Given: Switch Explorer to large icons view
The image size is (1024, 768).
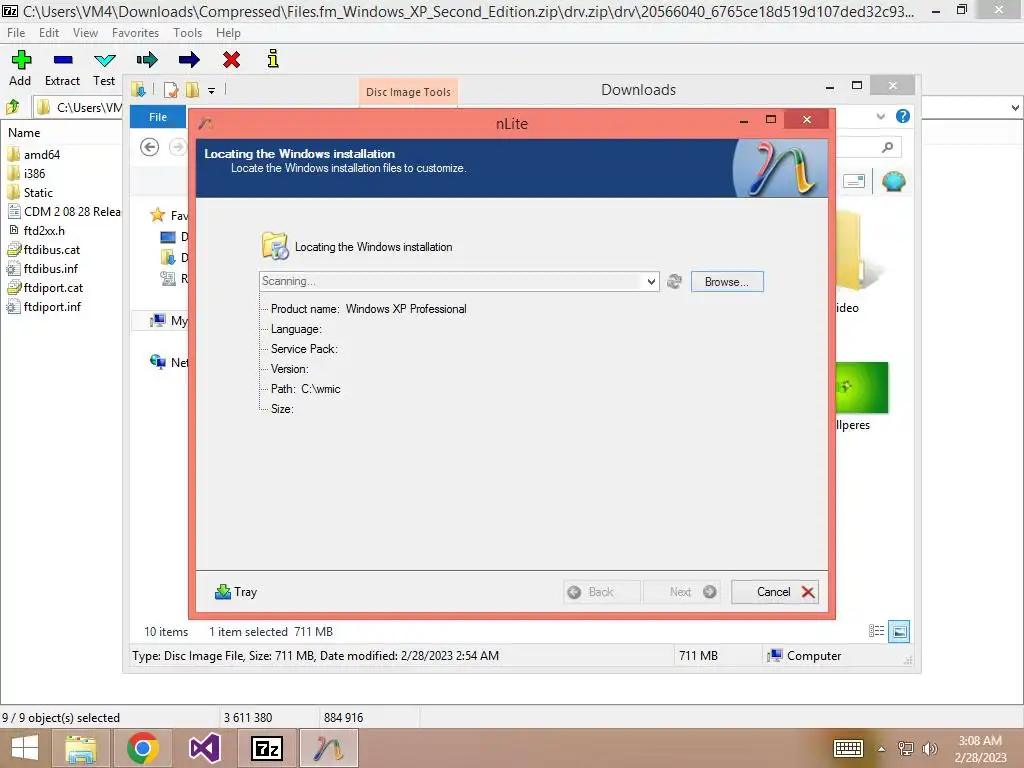Looking at the screenshot, I should tap(899, 631).
